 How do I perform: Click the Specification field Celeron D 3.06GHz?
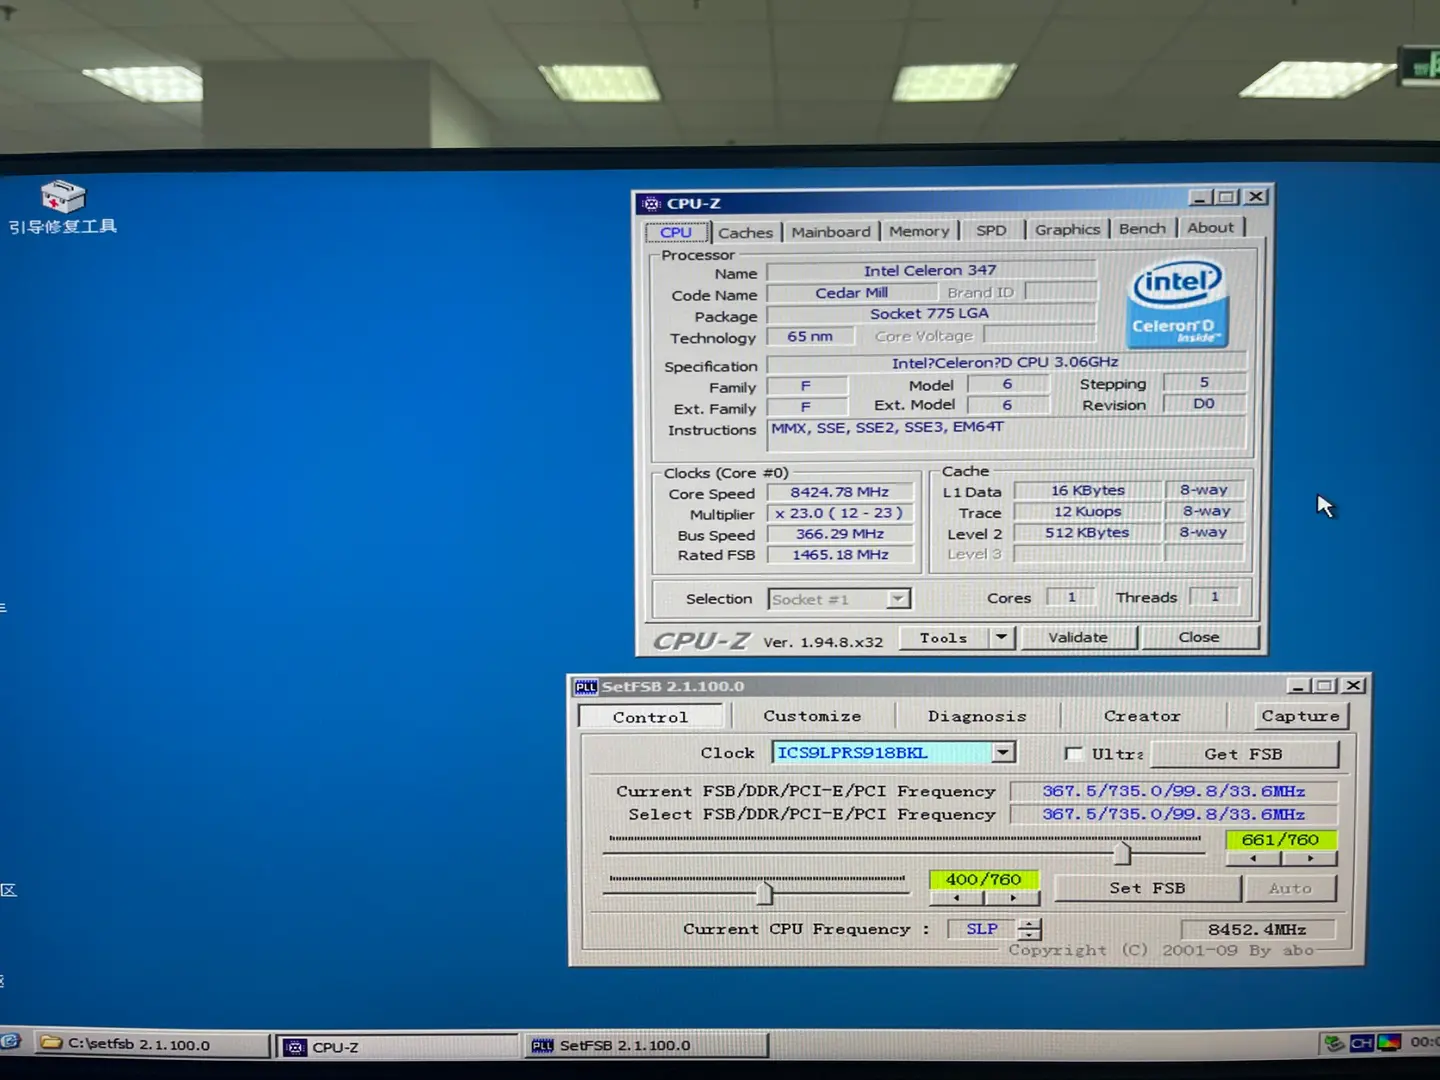(x=1005, y=362)
